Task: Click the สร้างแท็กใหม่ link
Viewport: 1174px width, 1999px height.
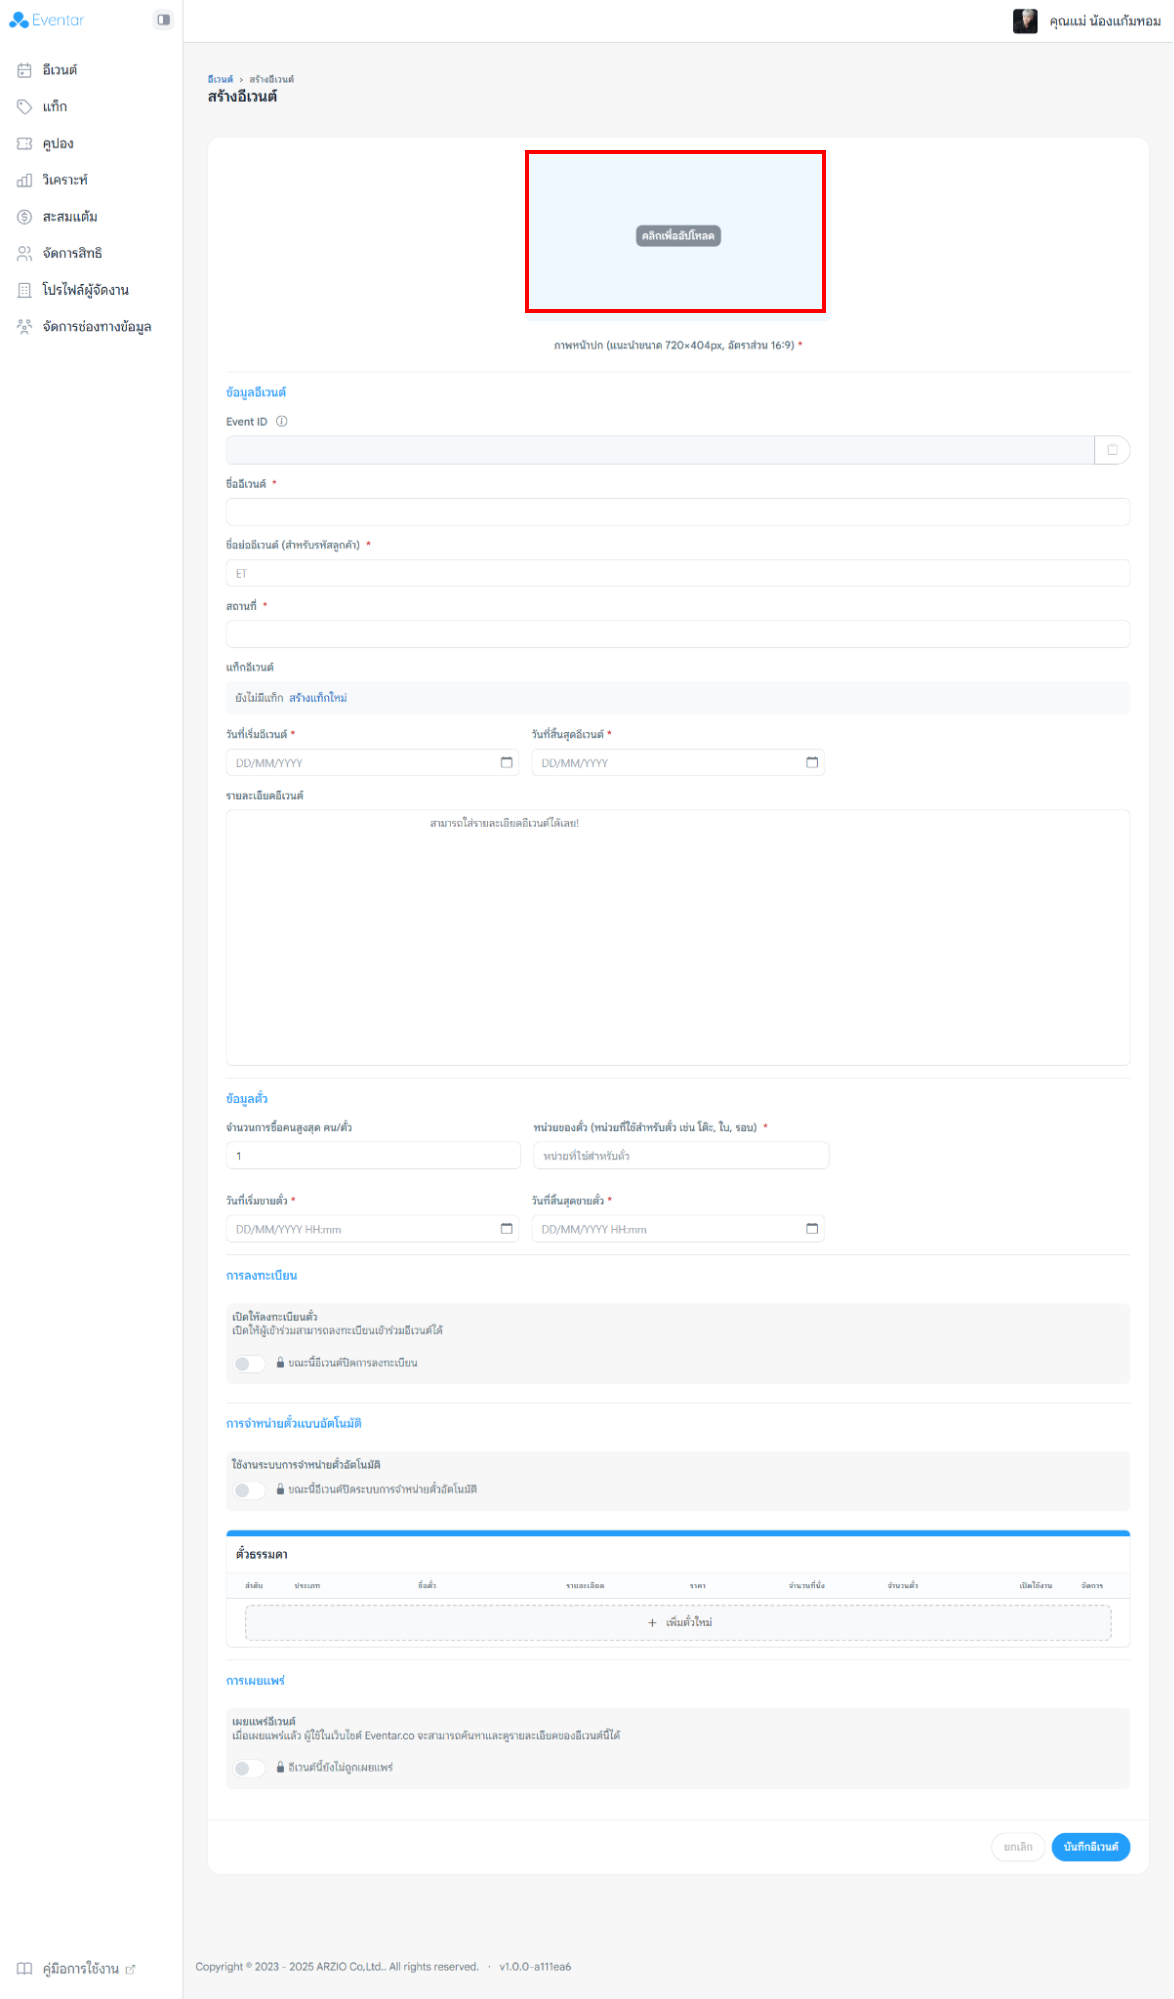Action: tap(318, 698)
